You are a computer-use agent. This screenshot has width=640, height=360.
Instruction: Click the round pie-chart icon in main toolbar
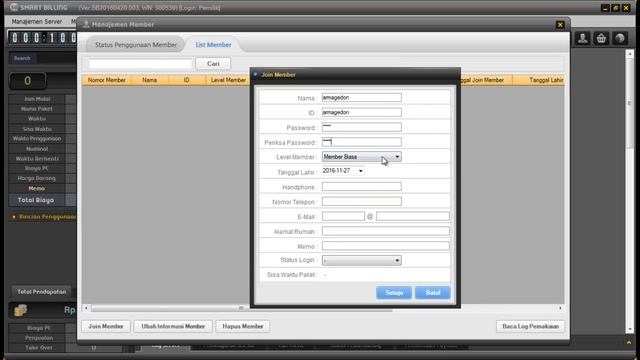coord(620,38)
